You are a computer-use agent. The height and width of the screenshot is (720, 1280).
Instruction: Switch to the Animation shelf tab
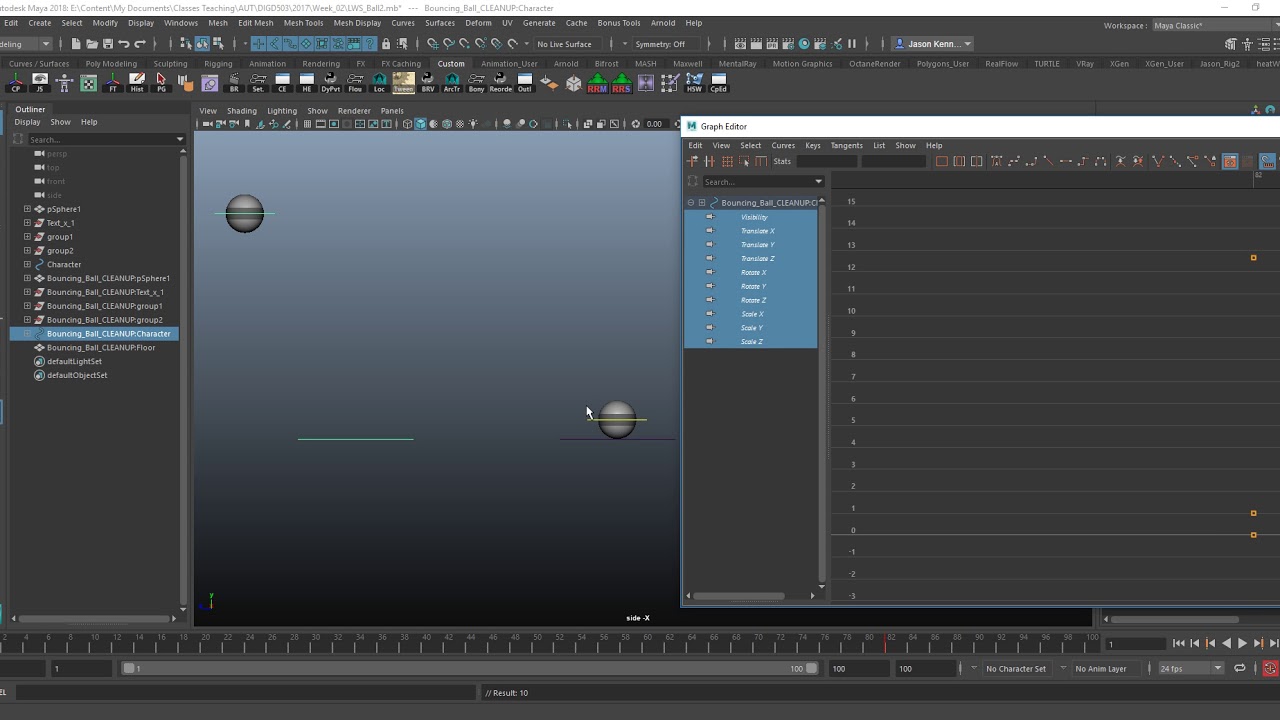pyautogui.click(x=267, y=63)
